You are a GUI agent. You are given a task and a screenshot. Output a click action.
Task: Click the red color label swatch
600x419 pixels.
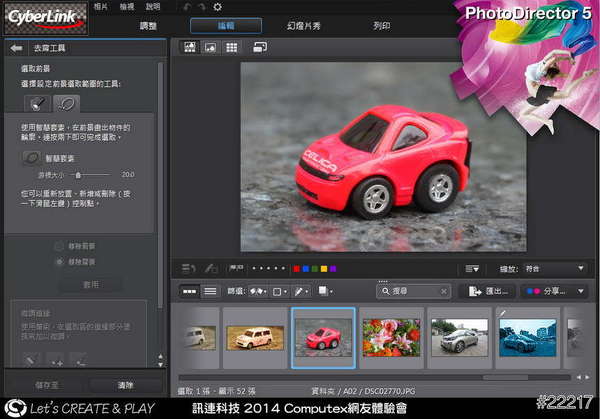pos(296,268)
